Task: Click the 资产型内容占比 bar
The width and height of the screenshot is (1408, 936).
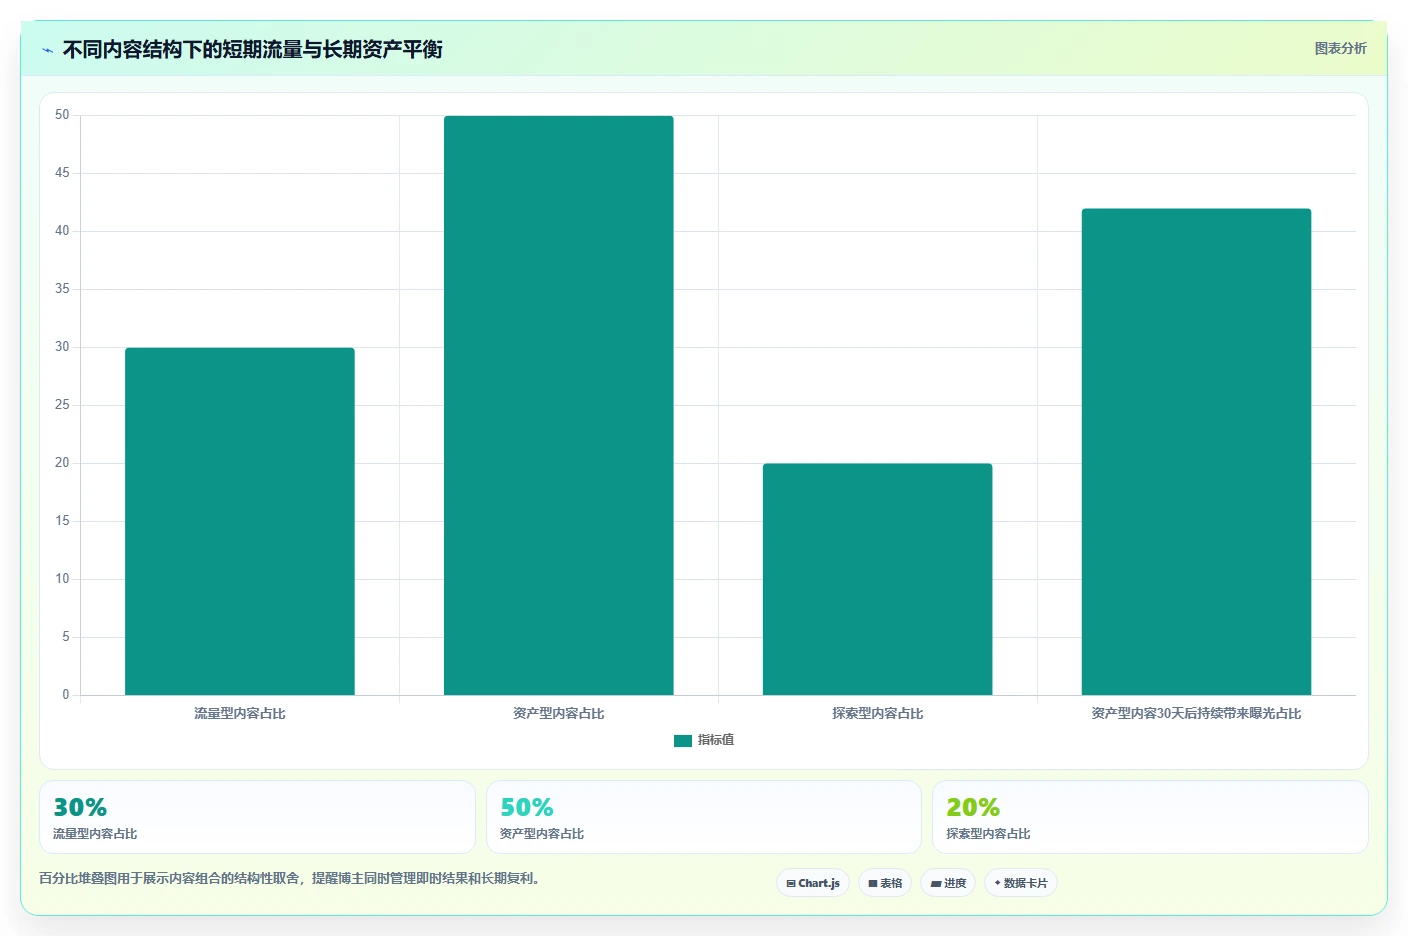Action: click(x=559, y=405)
